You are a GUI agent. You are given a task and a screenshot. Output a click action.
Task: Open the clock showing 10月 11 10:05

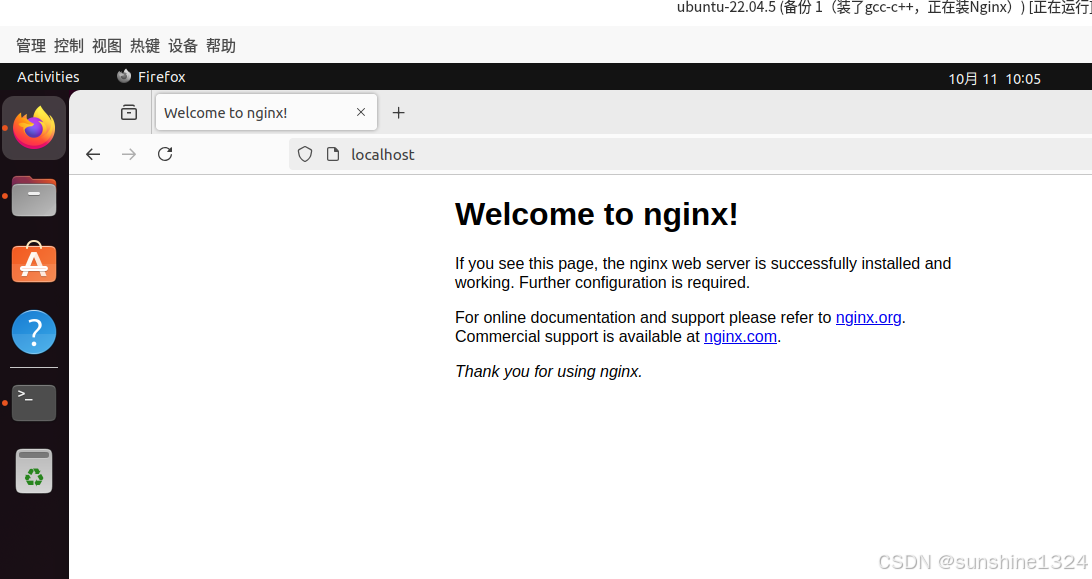pos(994,79)
